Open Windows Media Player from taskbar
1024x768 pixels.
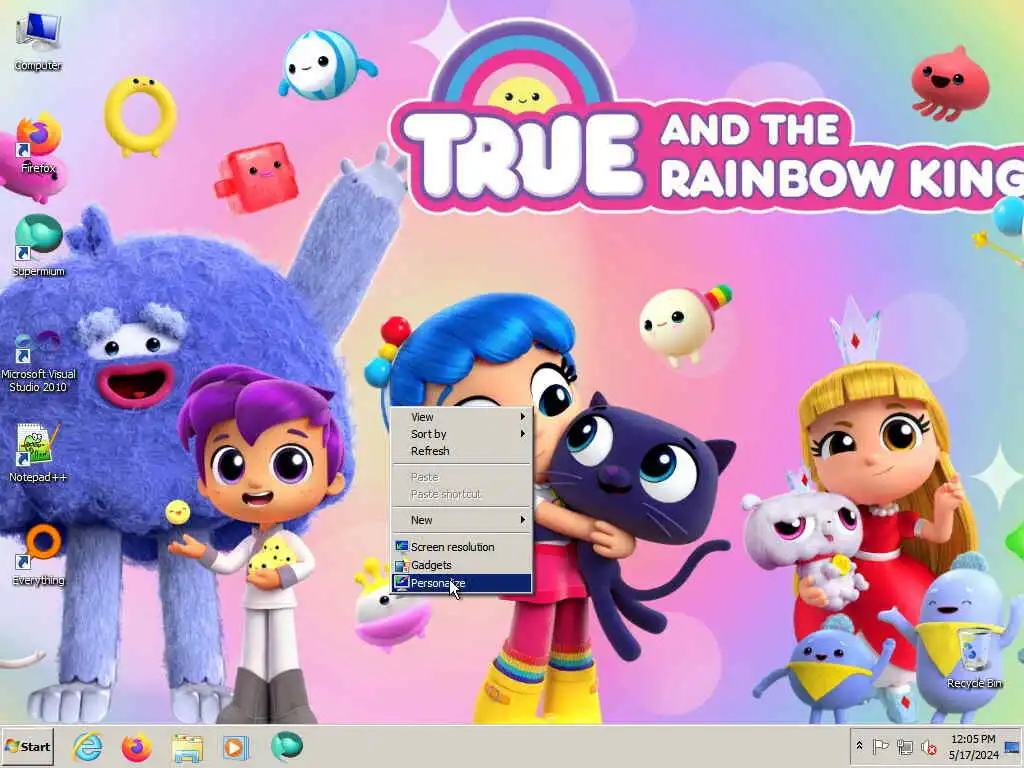(235, 746)
